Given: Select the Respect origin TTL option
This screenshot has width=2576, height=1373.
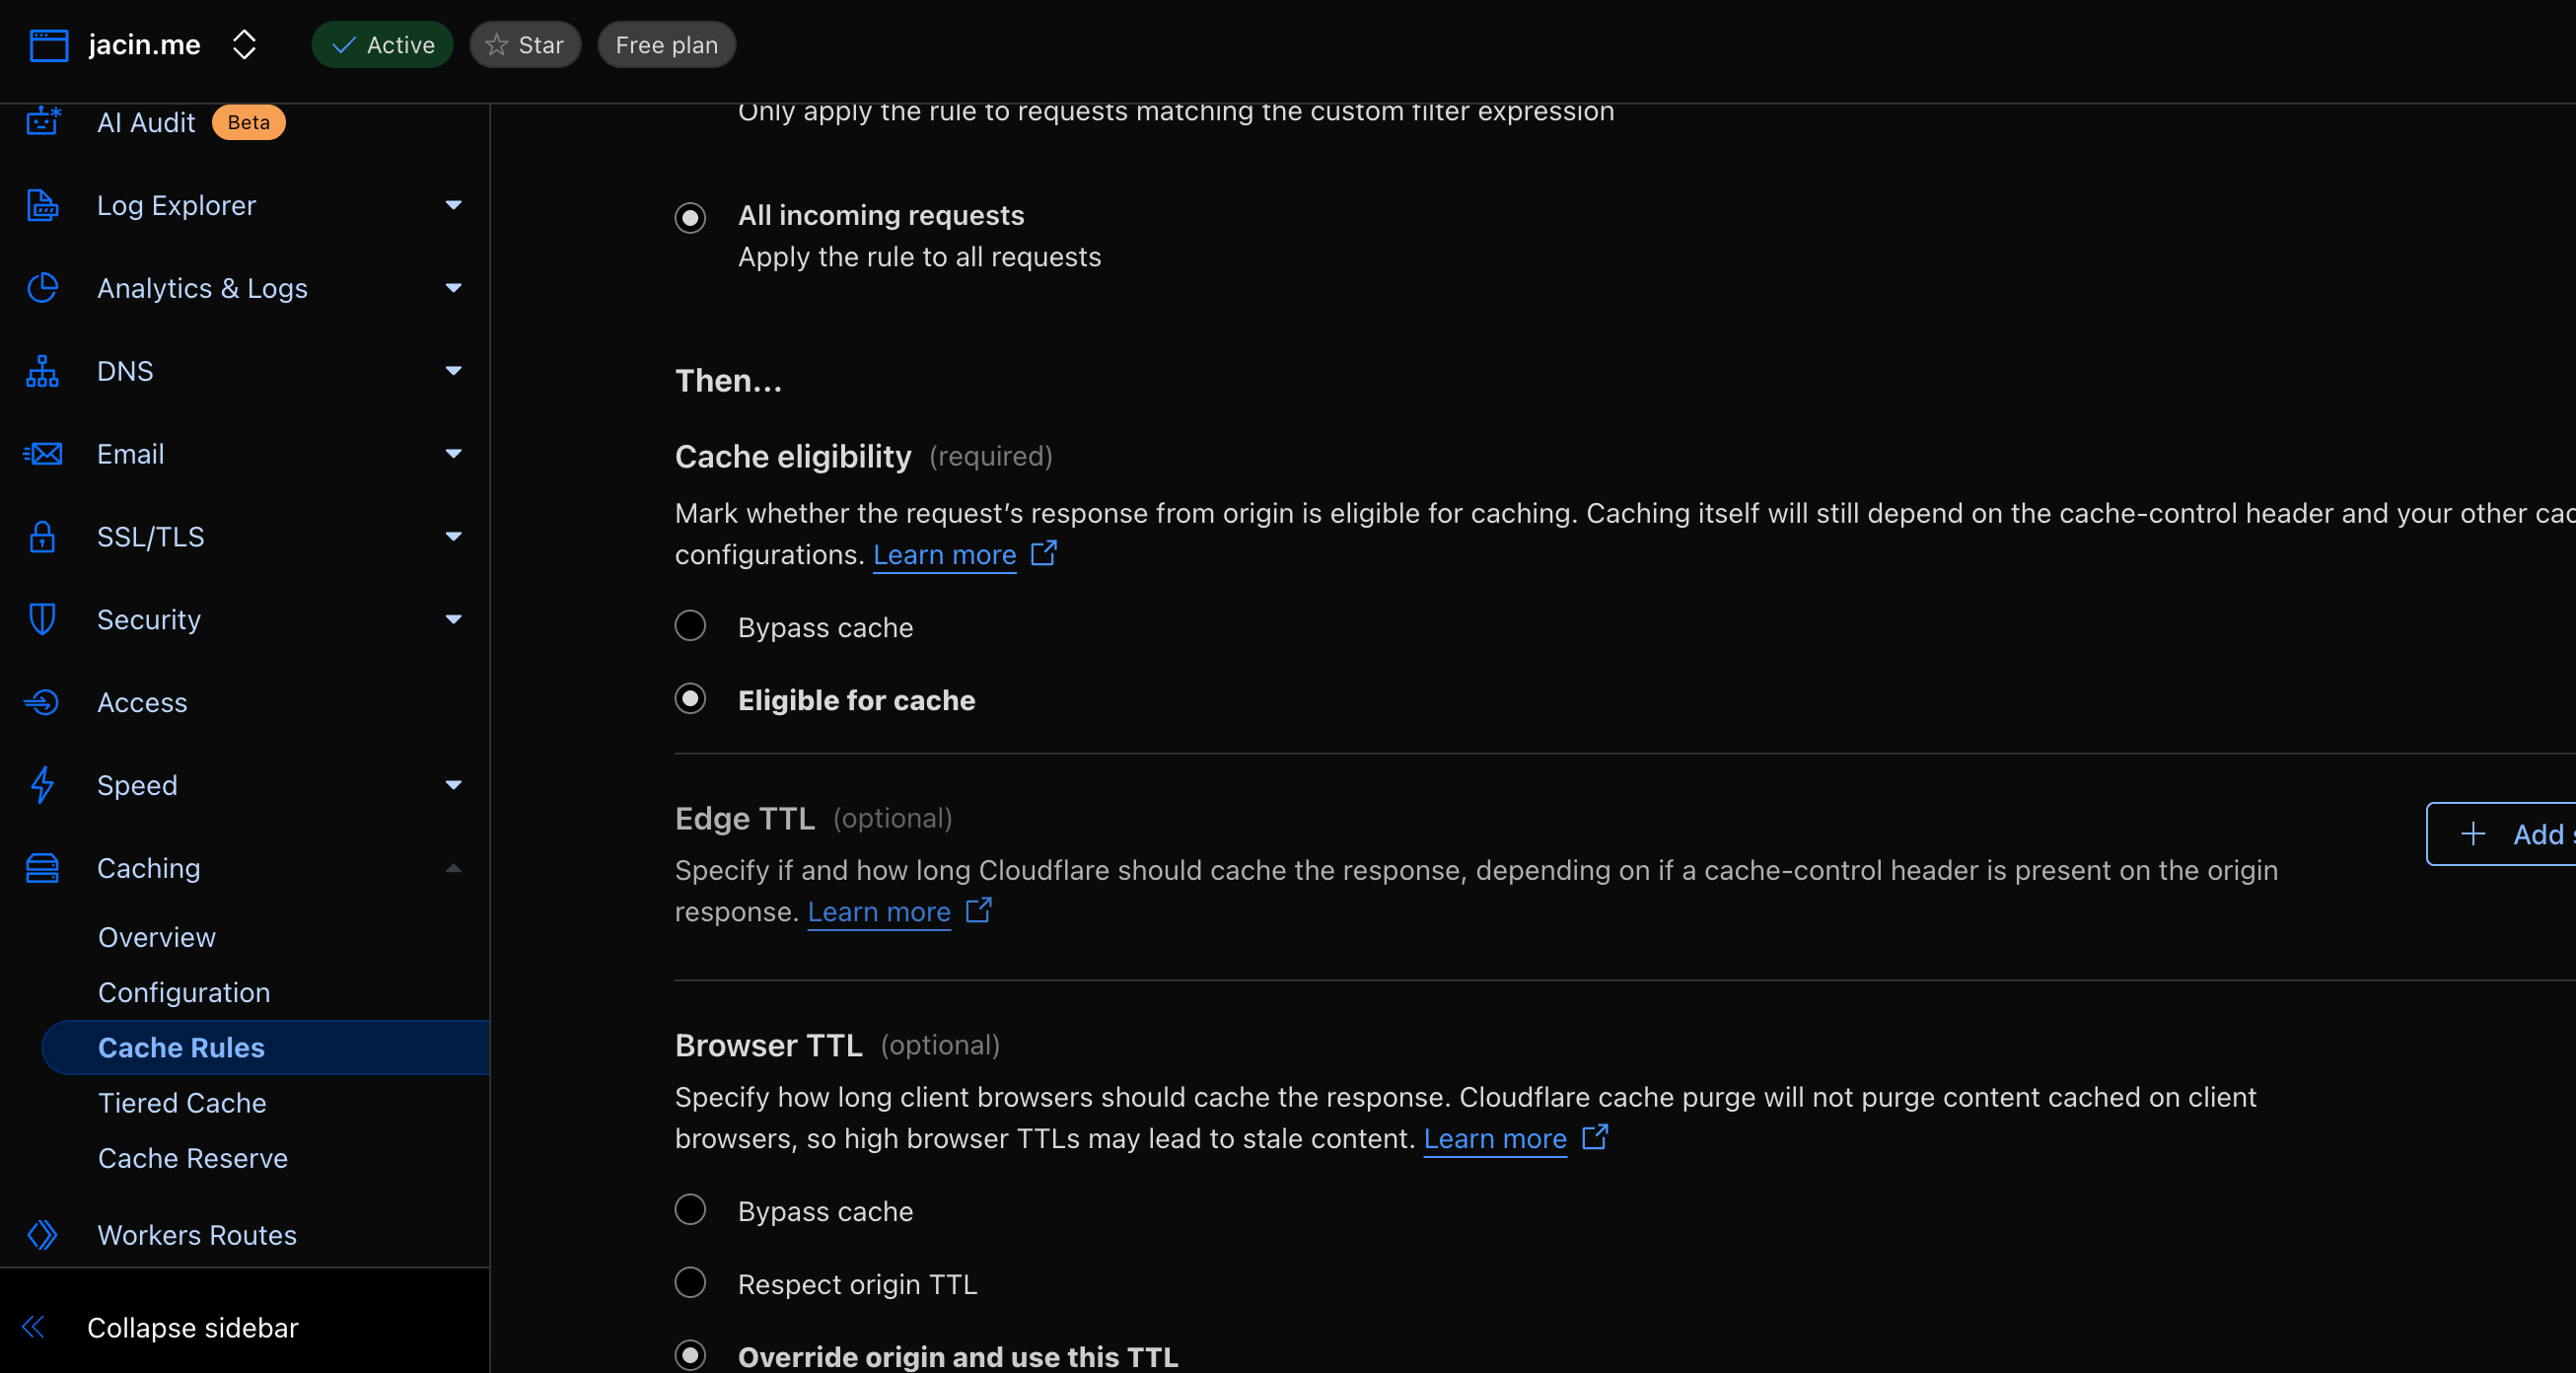Looking at the screenshot, I should click(690, 1283).
